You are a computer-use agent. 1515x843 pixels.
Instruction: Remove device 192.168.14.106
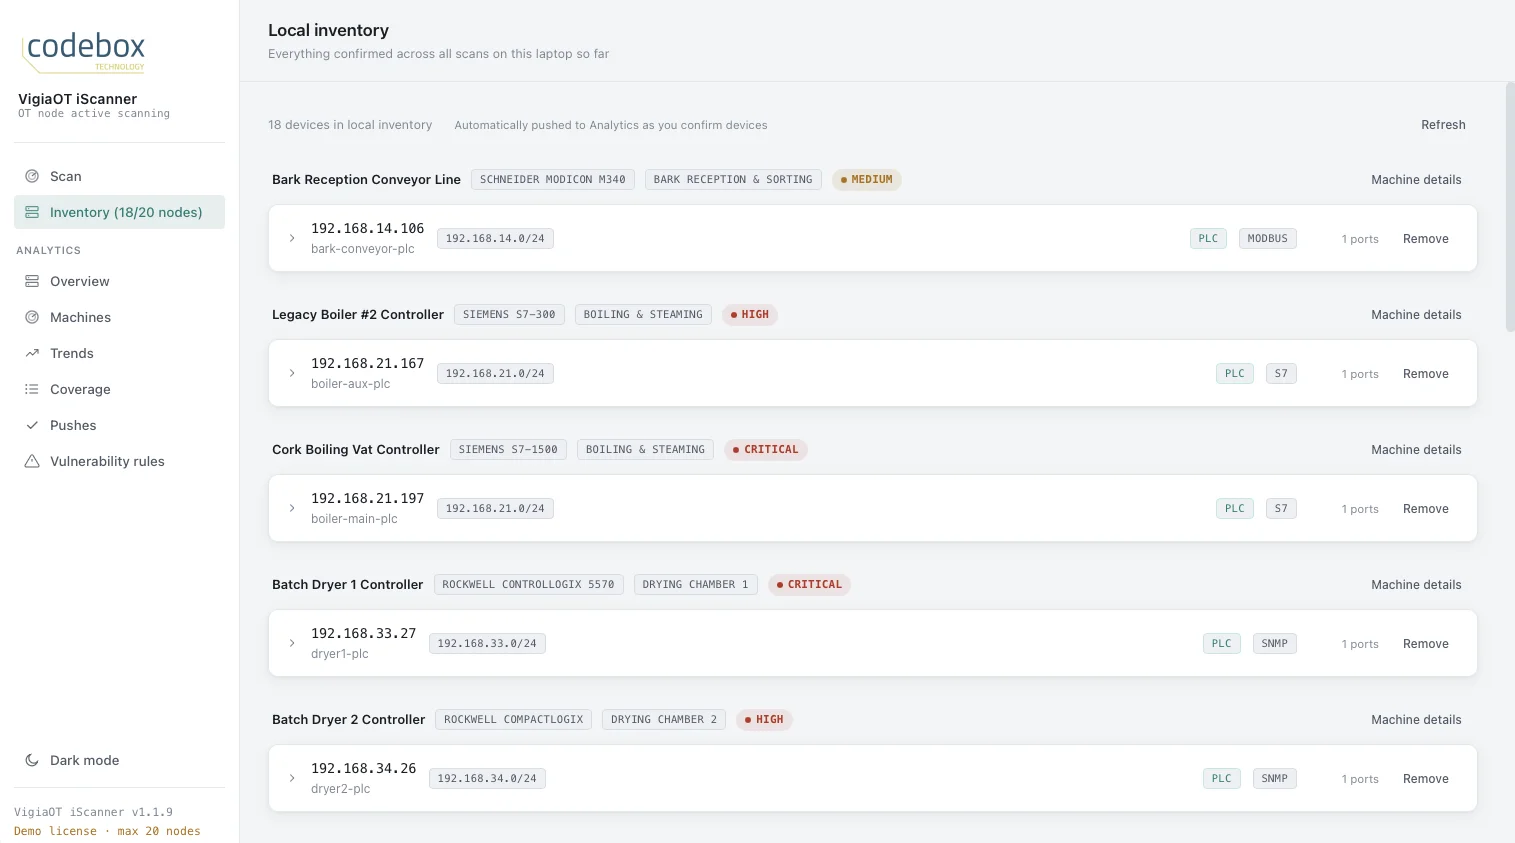coord(1425,239)
